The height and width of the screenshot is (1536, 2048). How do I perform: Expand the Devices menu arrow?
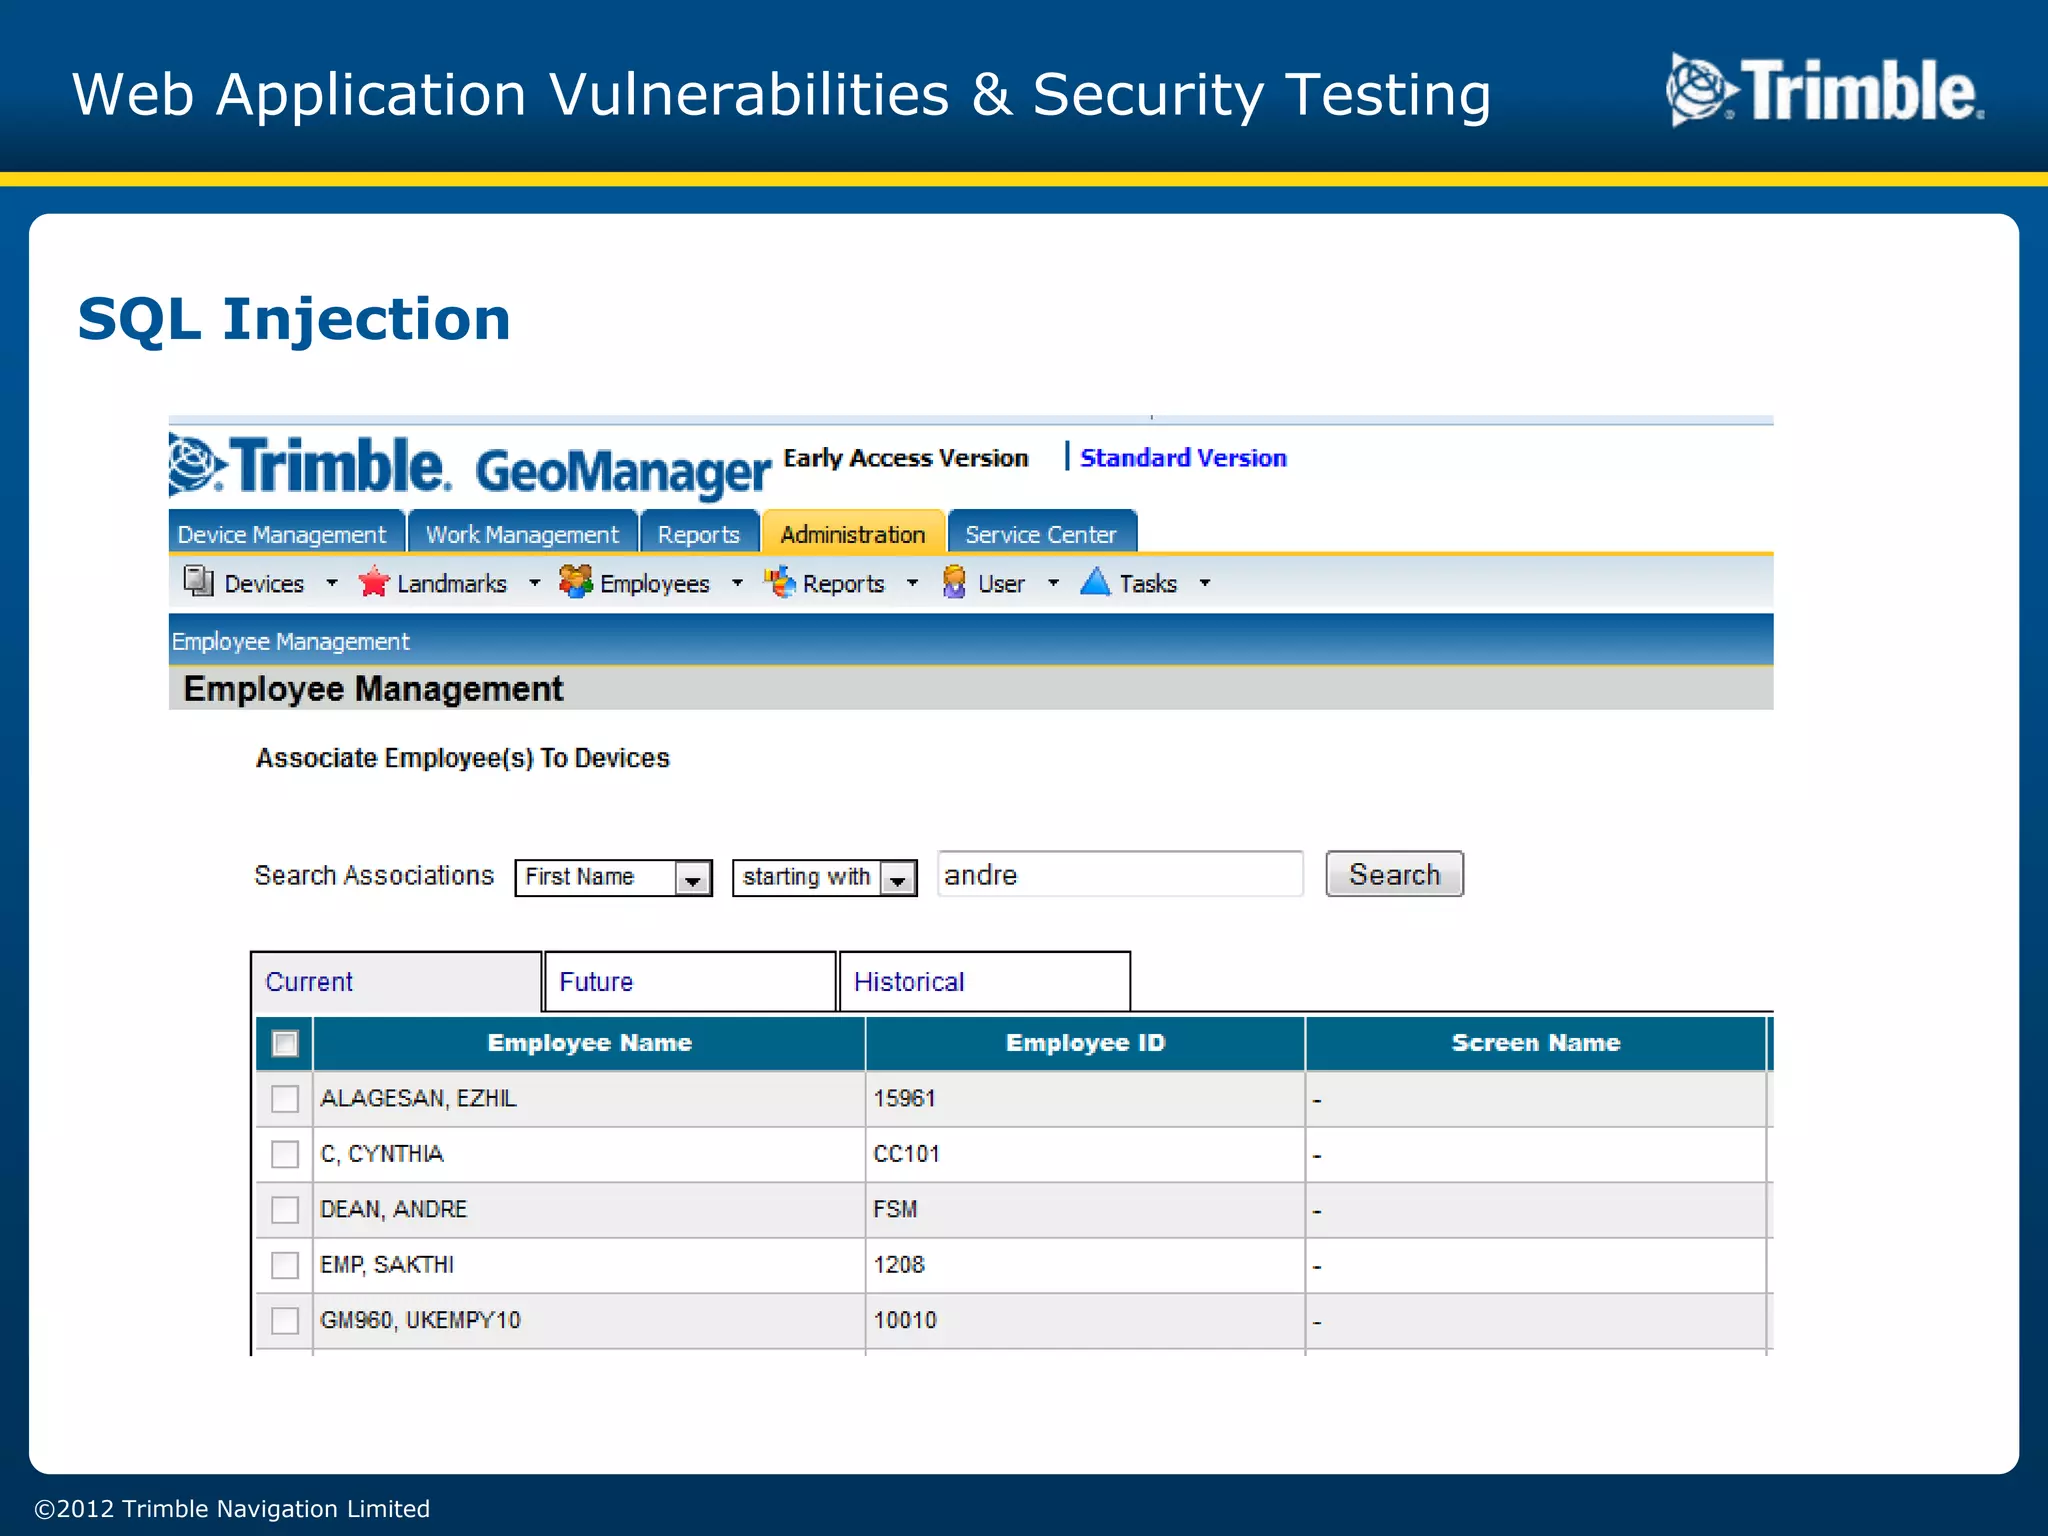(332, 582)
